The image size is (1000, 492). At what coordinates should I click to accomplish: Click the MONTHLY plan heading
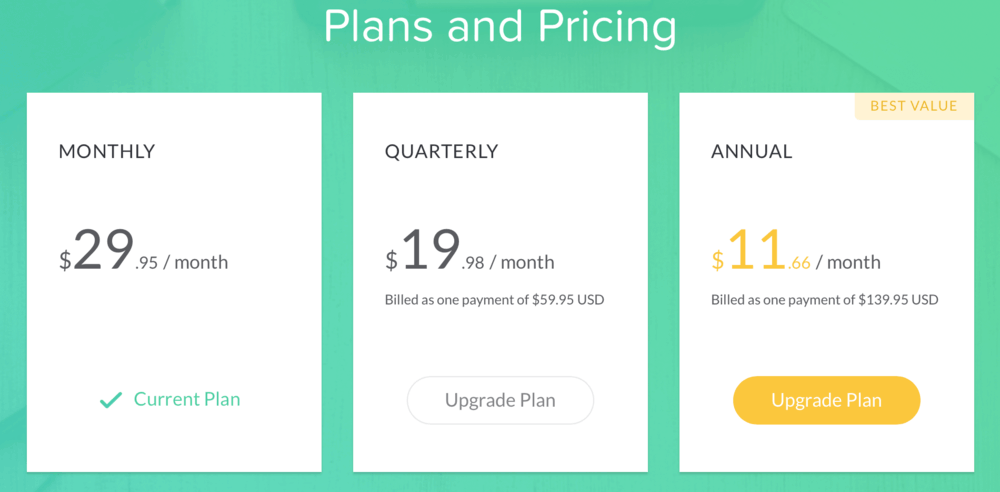[107, 151]
